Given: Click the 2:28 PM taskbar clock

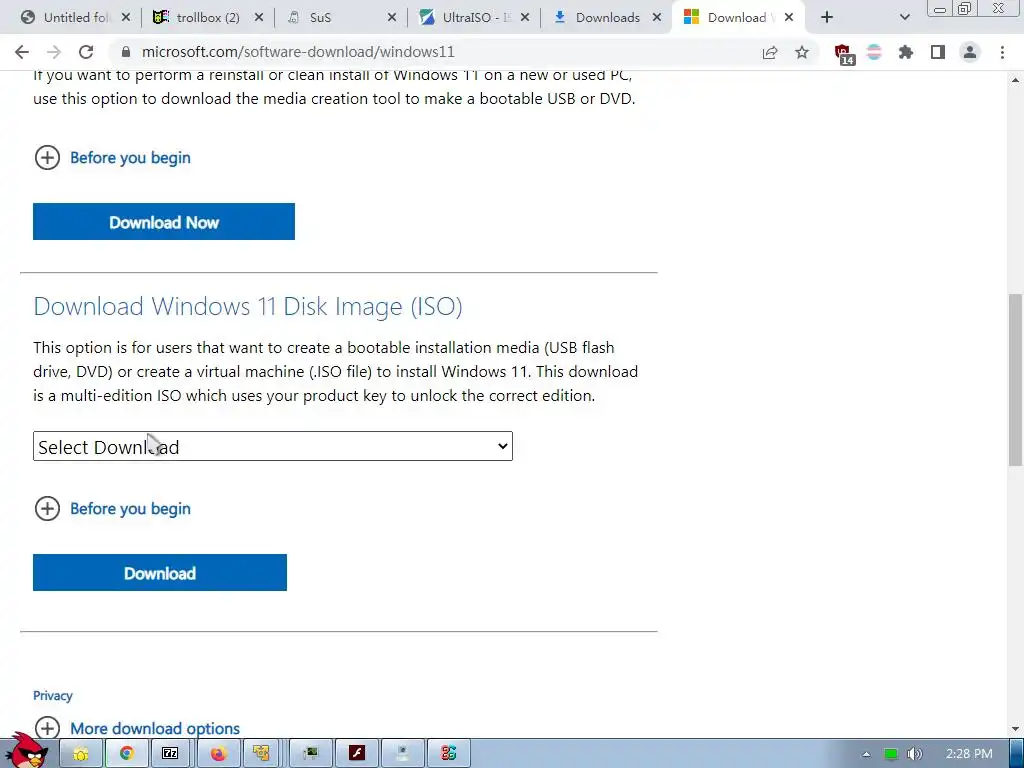Looking at the screenshot, I should pyautogui.click(x=969, y=754).
